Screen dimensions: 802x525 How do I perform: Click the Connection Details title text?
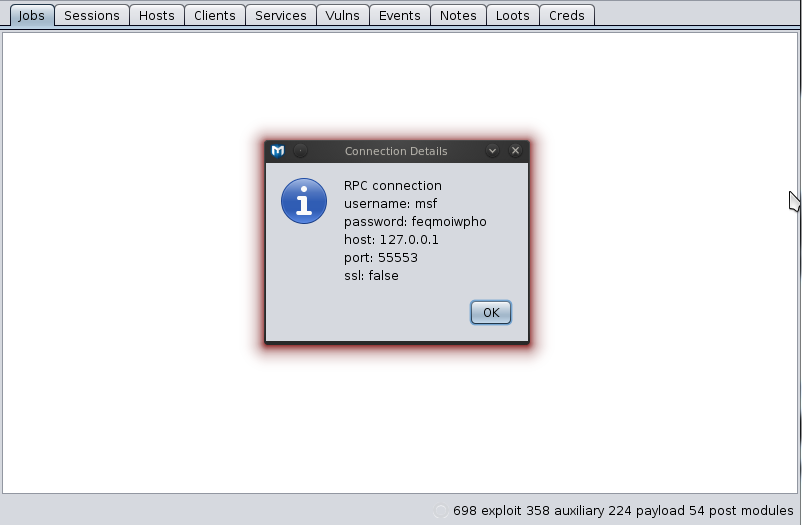[396, 151]
